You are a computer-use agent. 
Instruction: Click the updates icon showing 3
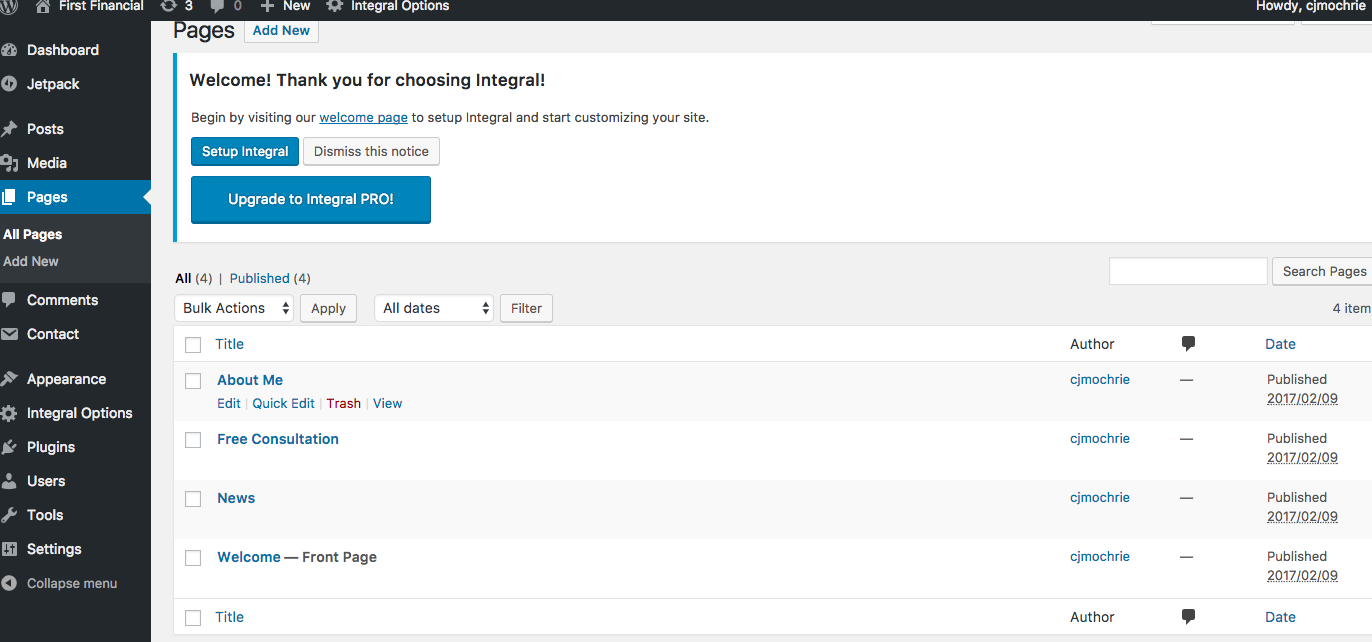(168, 6)
